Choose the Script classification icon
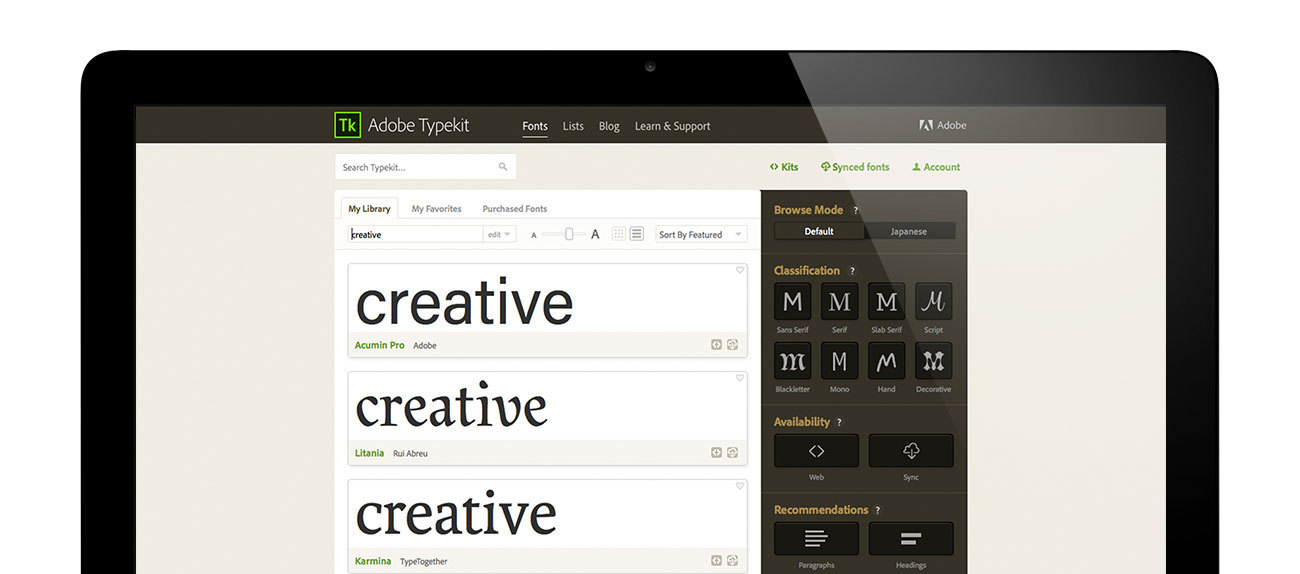The width and height of the screenshot is (1300, 574). 933,301
